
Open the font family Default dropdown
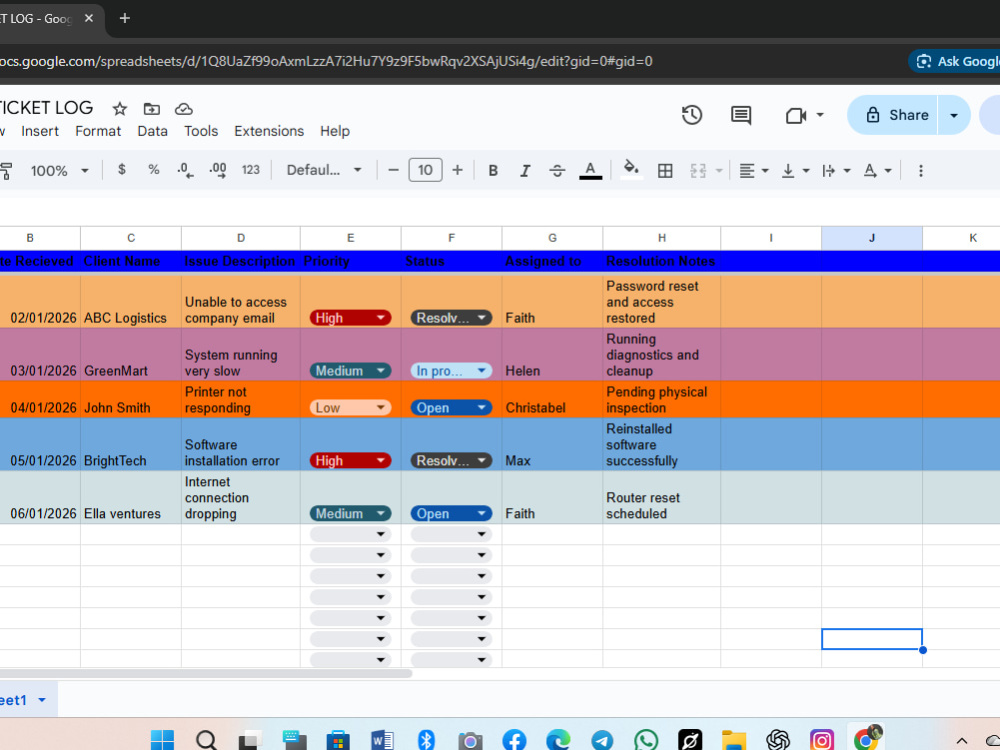click(324, 170)
